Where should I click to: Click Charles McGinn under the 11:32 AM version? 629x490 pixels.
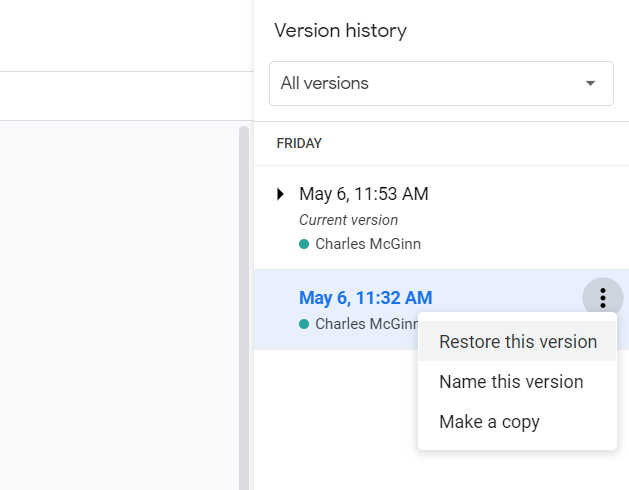tap(366, 324)
